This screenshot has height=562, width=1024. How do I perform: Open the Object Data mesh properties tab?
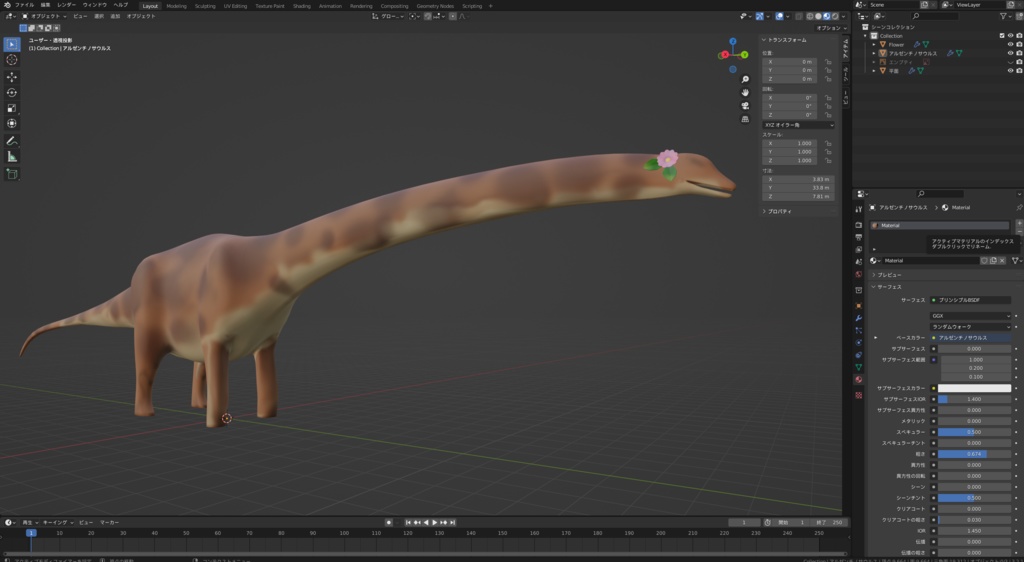pos(859,367)
